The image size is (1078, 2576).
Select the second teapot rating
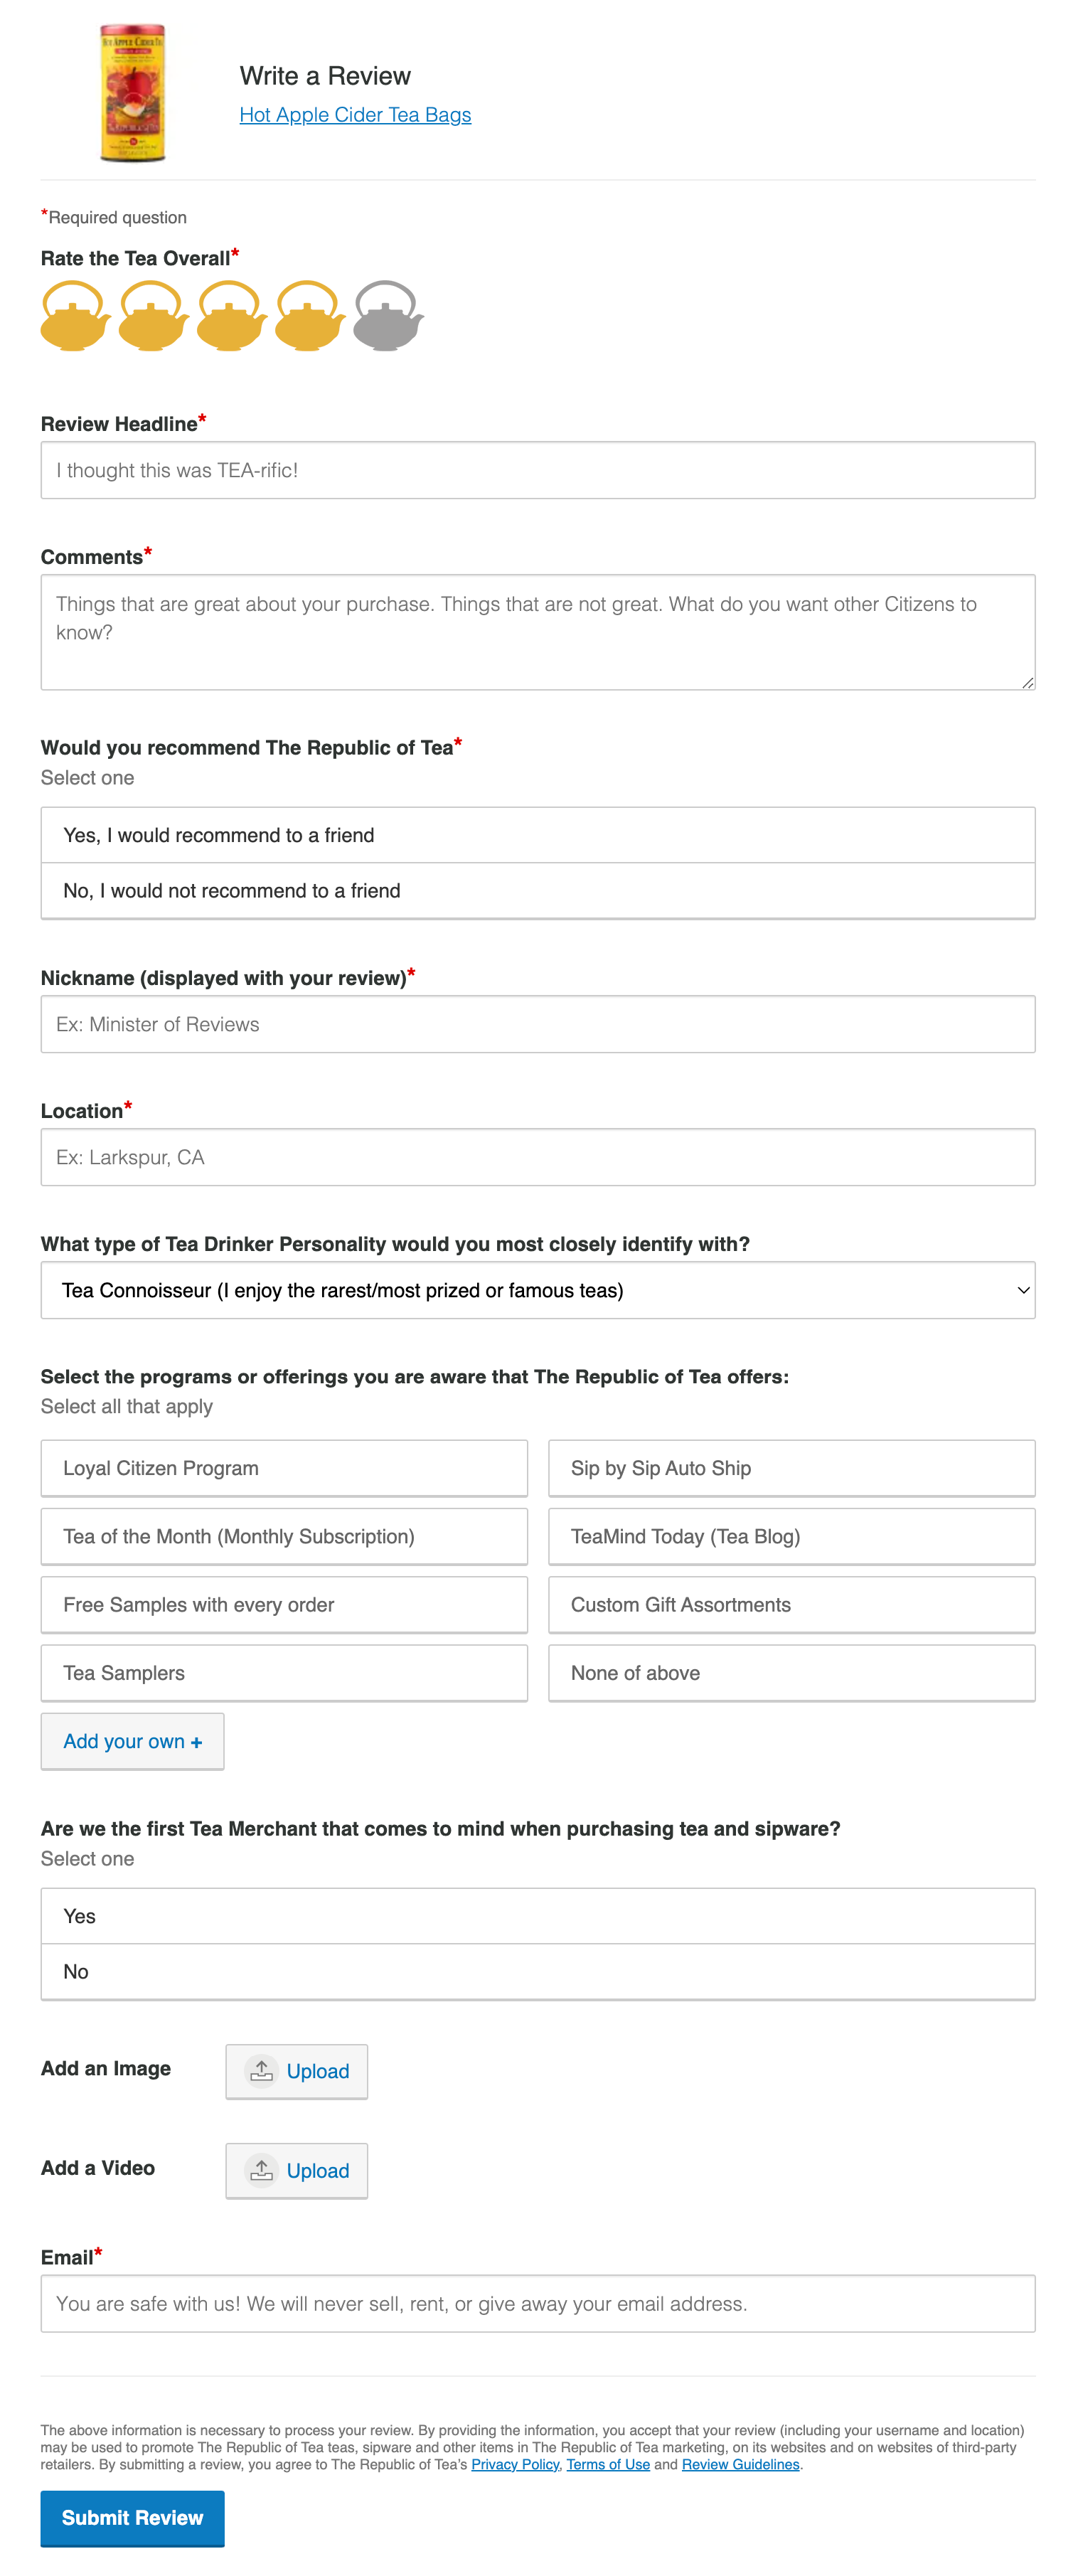pyautogui.click(x=152, y=317)
